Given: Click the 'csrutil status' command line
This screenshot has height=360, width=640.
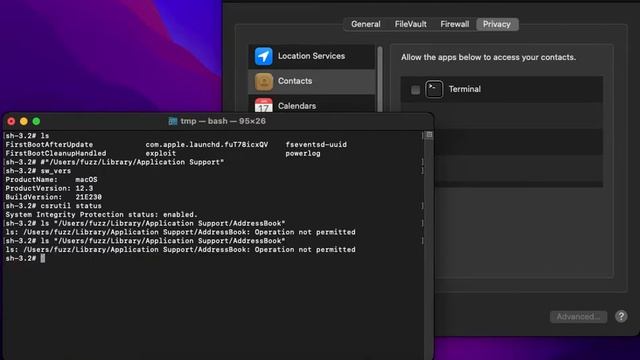Looking at the screenshot, I should coord(53,206).
